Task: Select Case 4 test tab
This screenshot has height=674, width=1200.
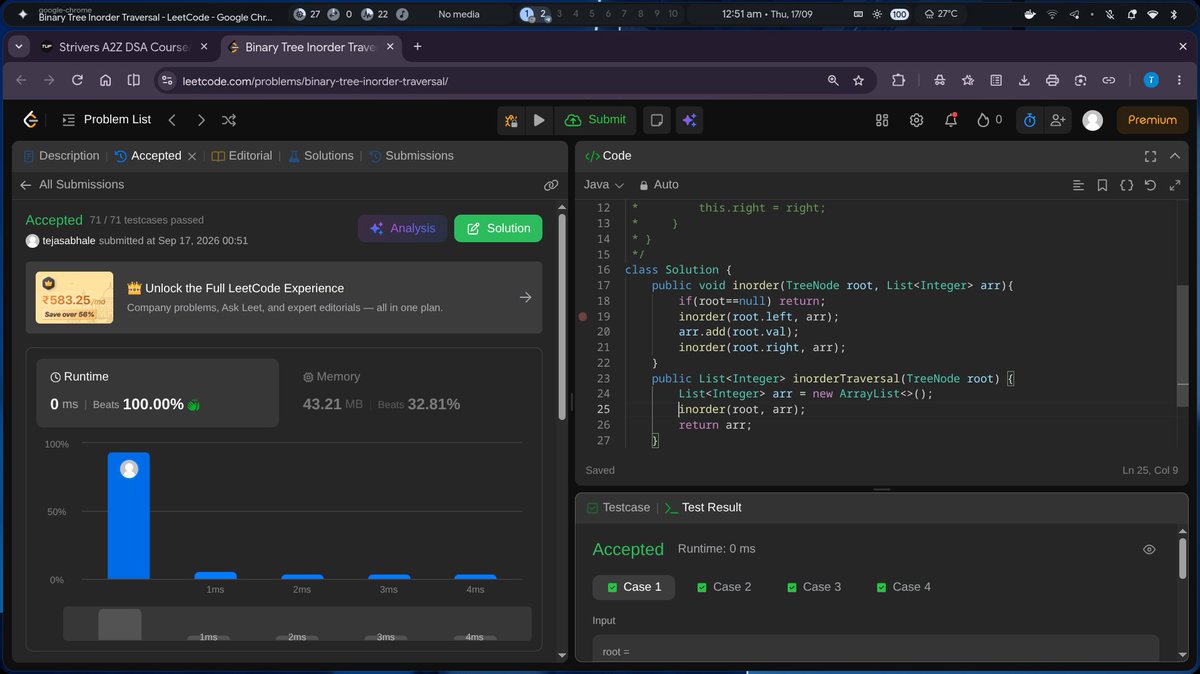Action: pyautogui.click(x=903, y=587)
